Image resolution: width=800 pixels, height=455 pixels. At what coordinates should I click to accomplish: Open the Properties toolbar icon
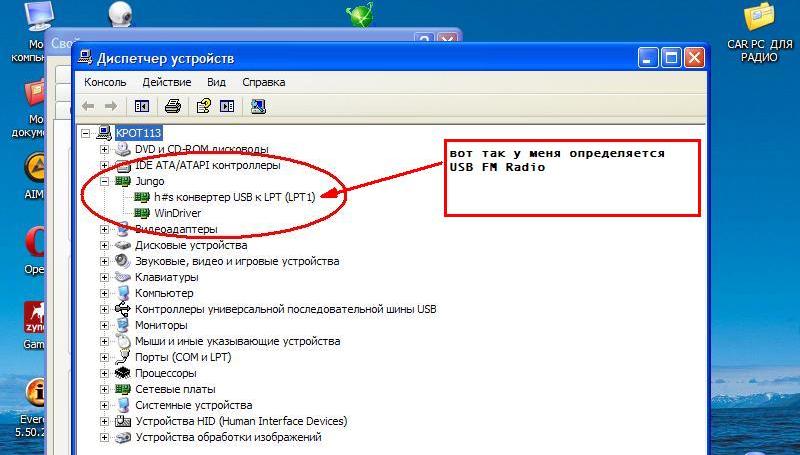204,106
